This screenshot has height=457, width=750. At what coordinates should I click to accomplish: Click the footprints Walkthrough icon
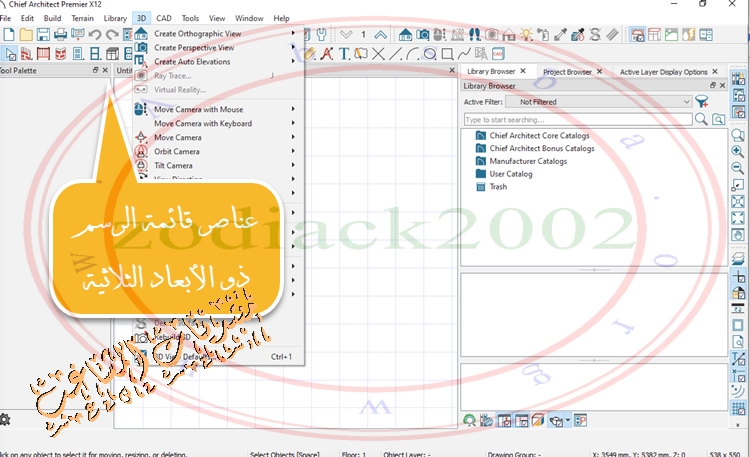pos(474,34)
